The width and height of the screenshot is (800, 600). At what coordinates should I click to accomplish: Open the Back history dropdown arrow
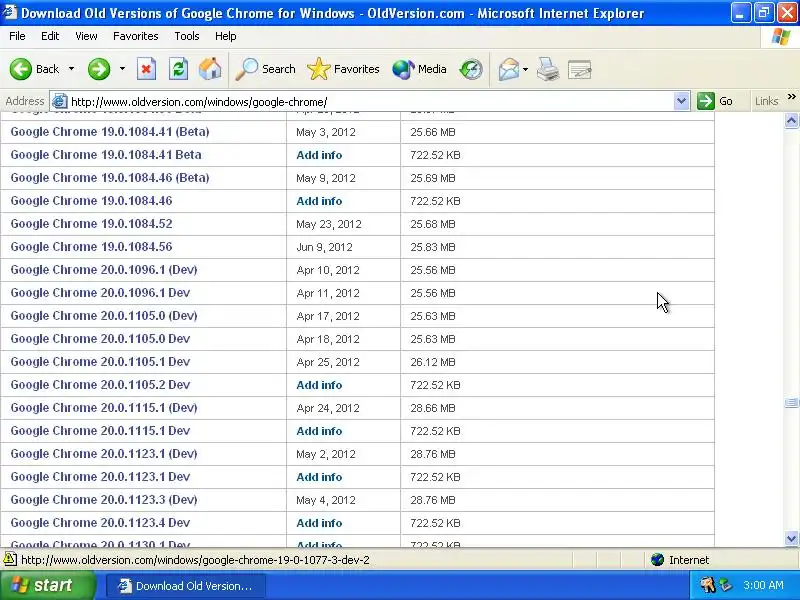(71, 69)
